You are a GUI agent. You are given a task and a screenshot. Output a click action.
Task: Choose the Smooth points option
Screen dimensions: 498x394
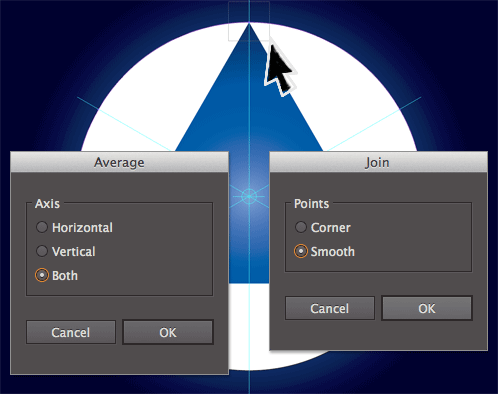pos(301,251)
